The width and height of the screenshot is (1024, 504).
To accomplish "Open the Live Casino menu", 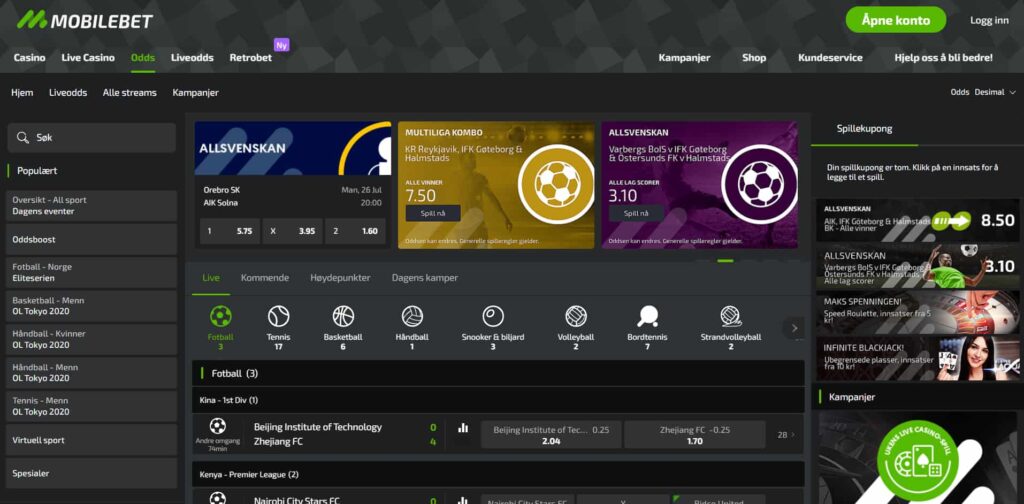I will click(88, 57).
